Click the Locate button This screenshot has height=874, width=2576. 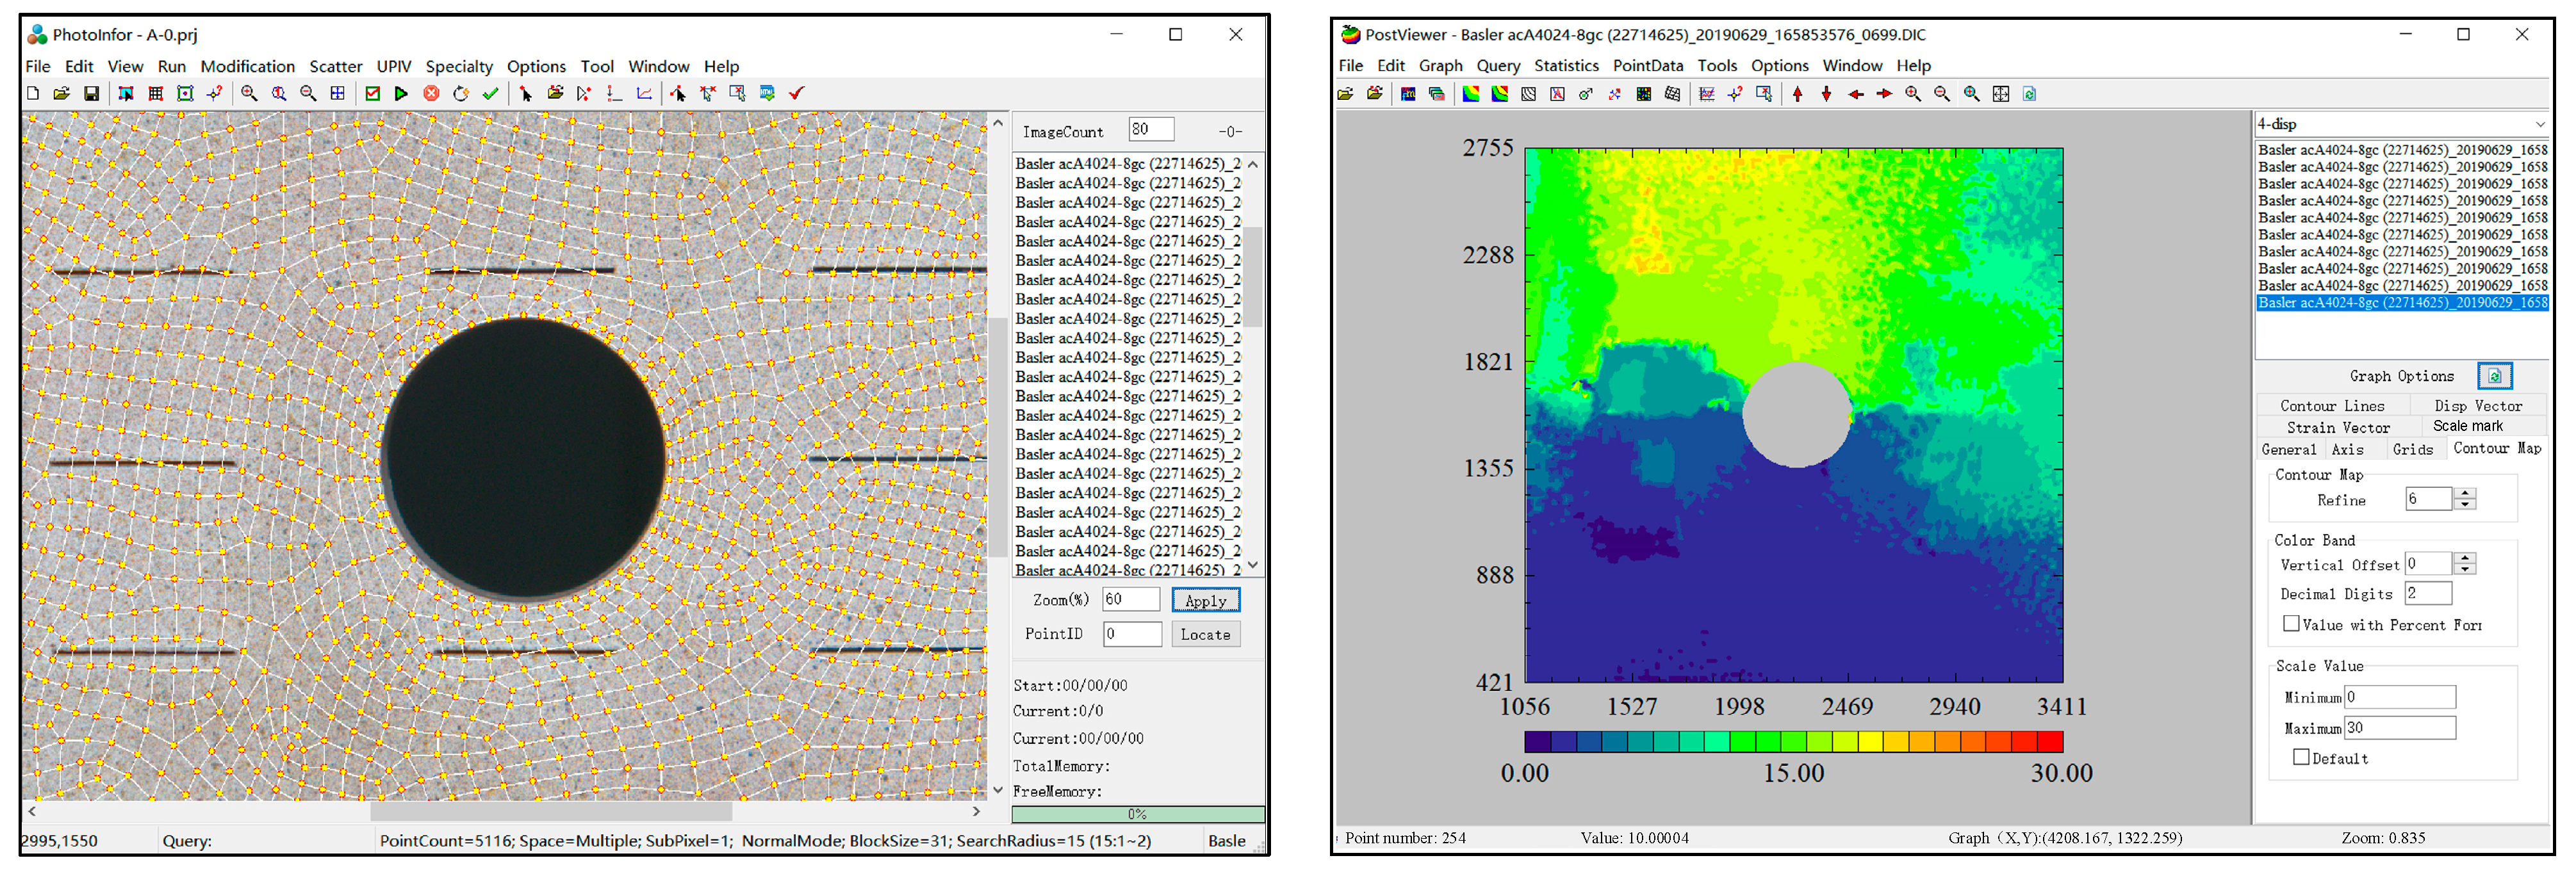1205,635
